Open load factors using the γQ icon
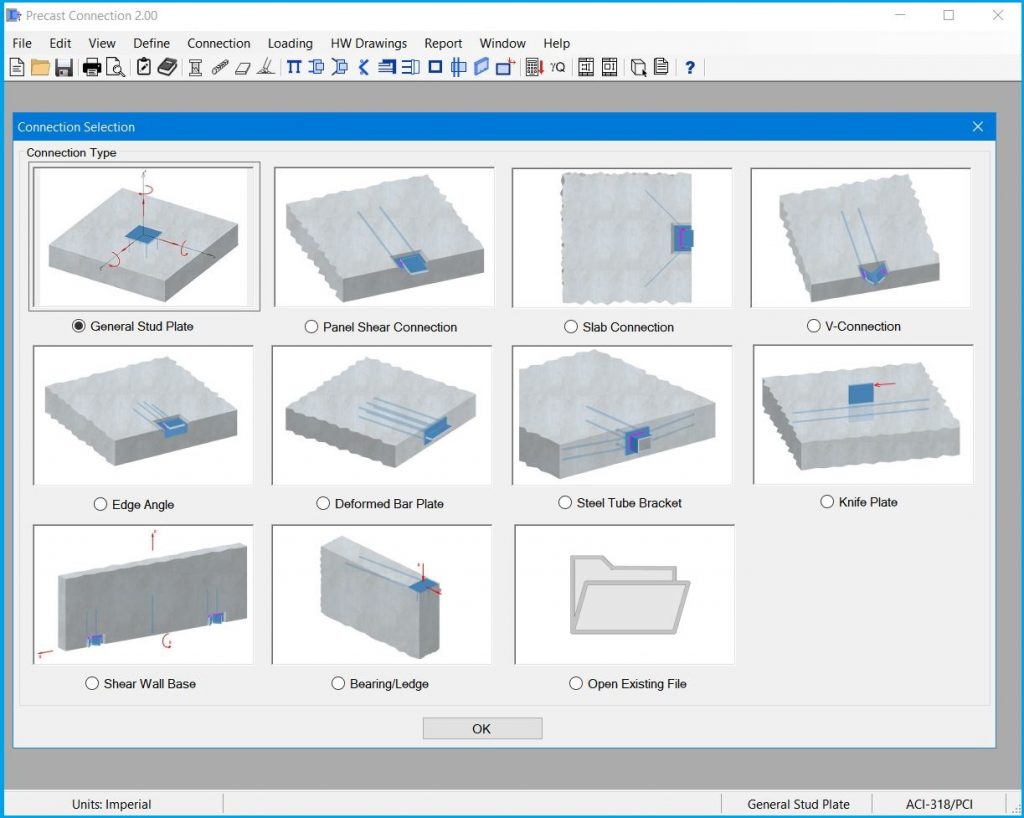This screenshot has width=1024, height=818. pyautogui.click(x=556, y=67)
